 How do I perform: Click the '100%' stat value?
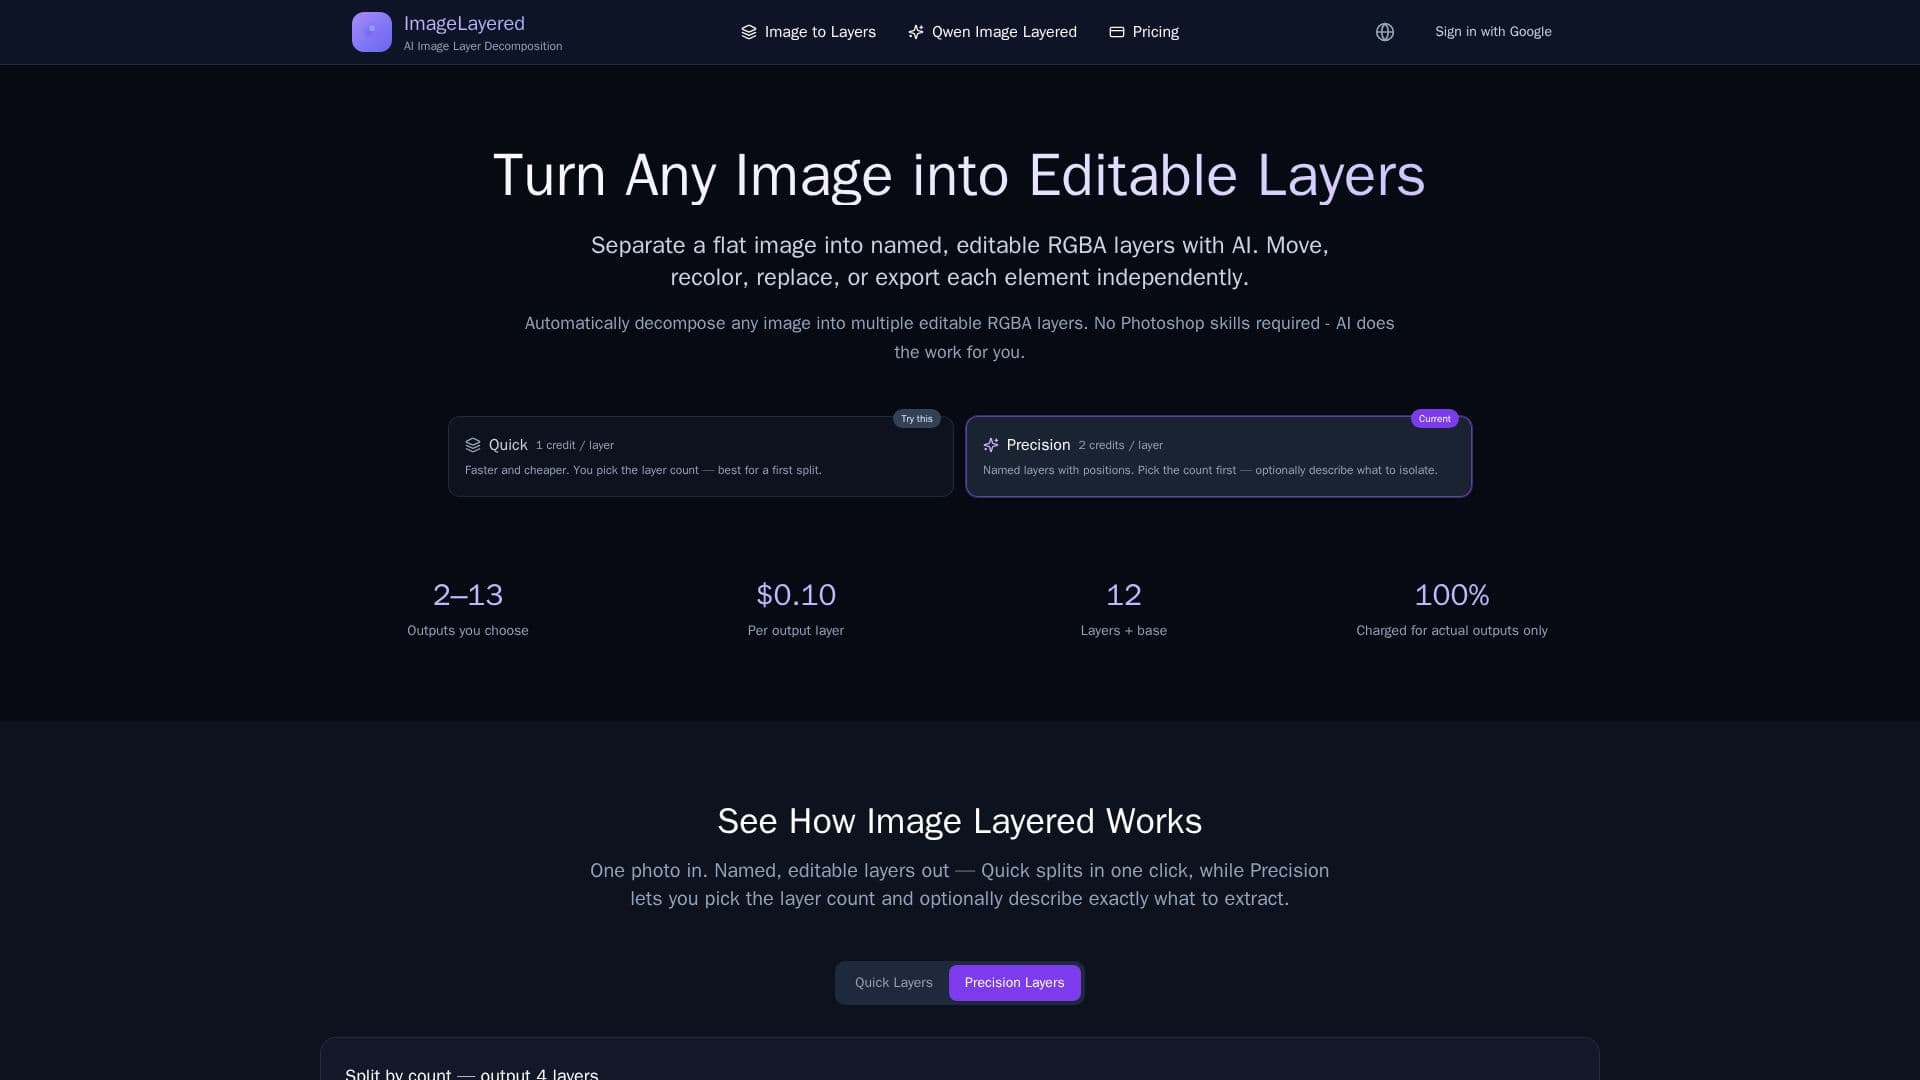point(1452,595)
